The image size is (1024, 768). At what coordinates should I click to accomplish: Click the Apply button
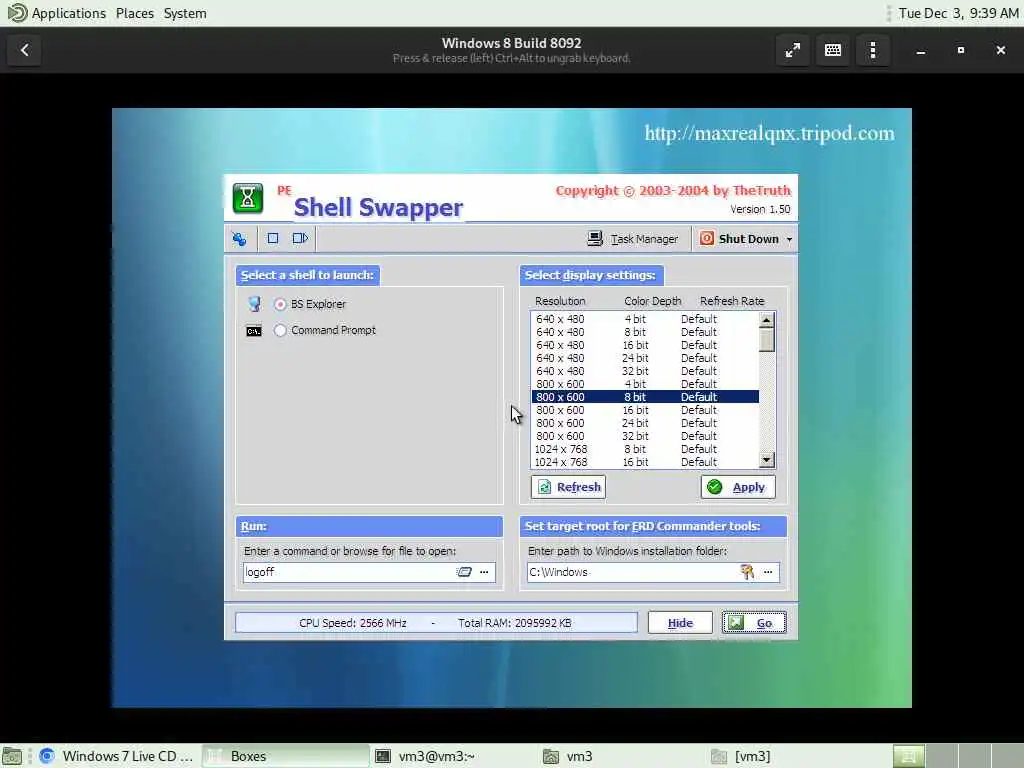pyautogui.click(x=738, y=487)
